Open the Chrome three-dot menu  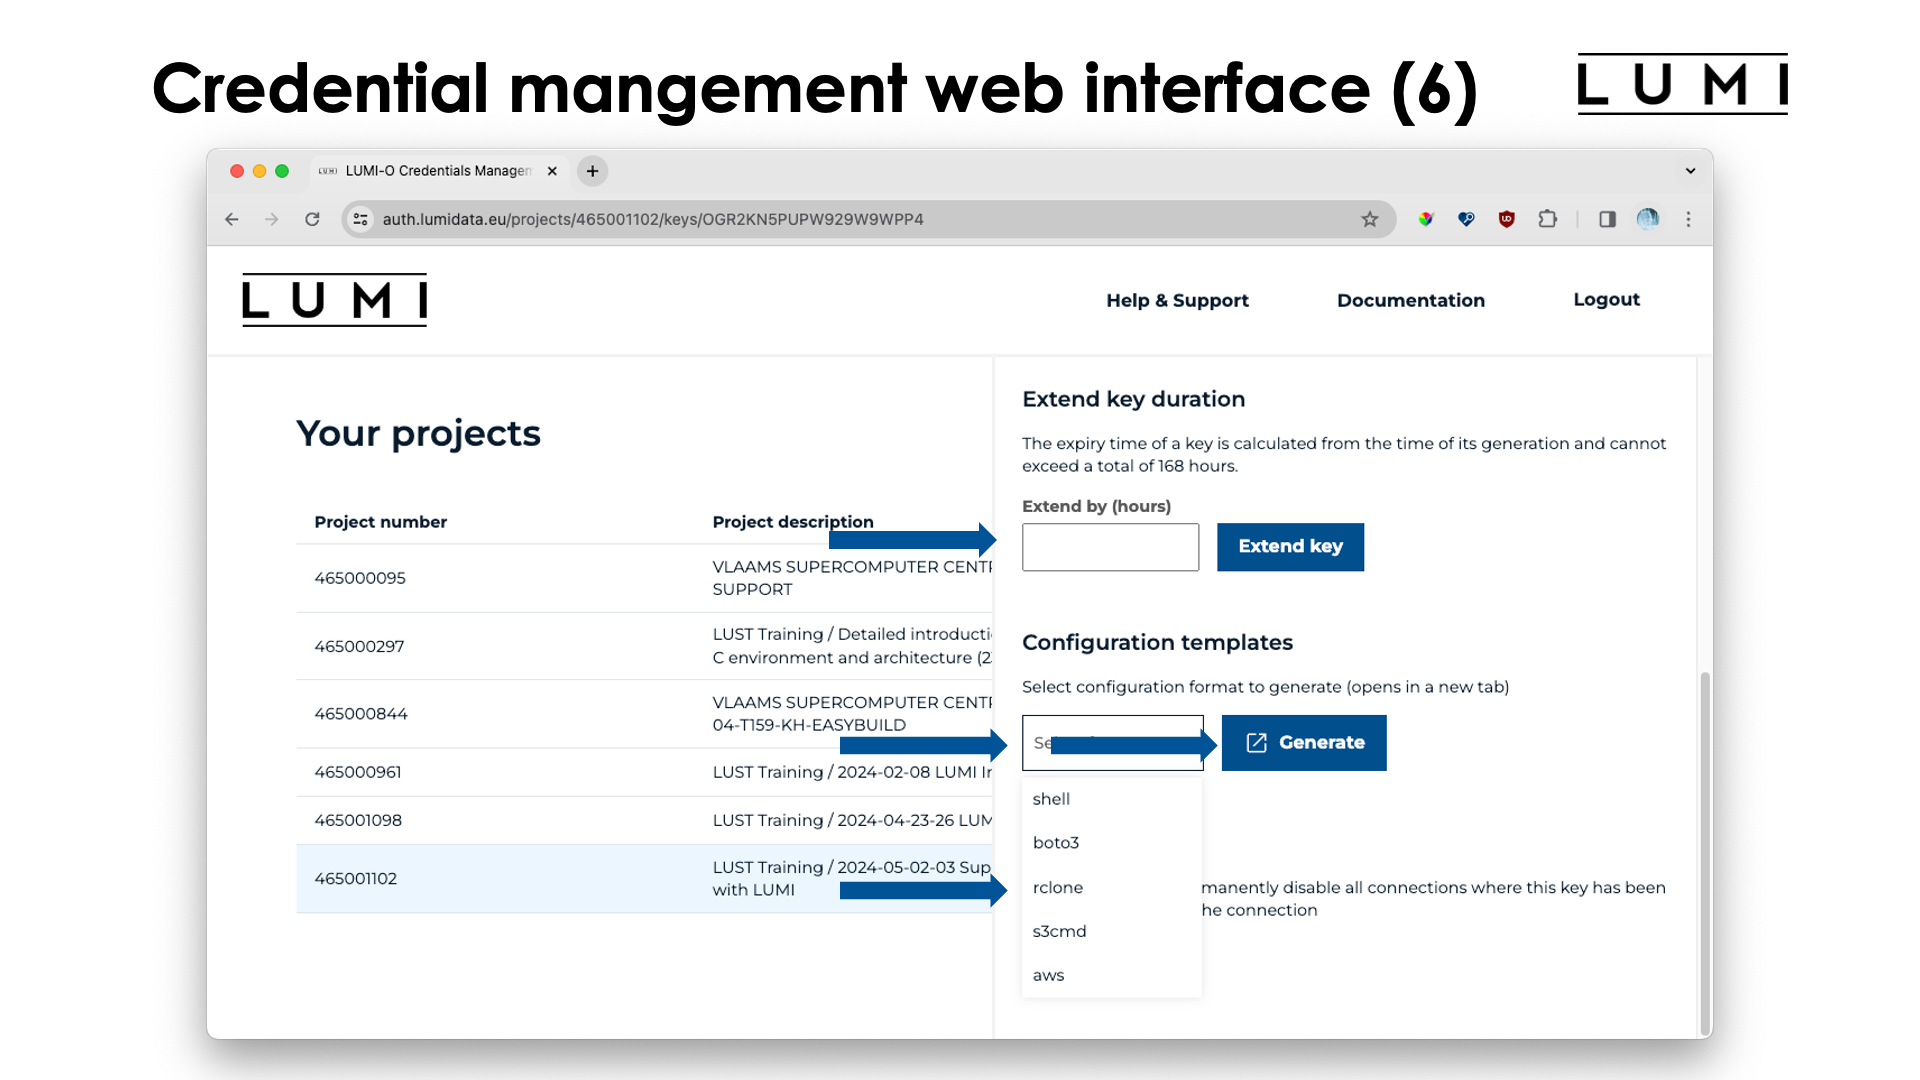1689,219
